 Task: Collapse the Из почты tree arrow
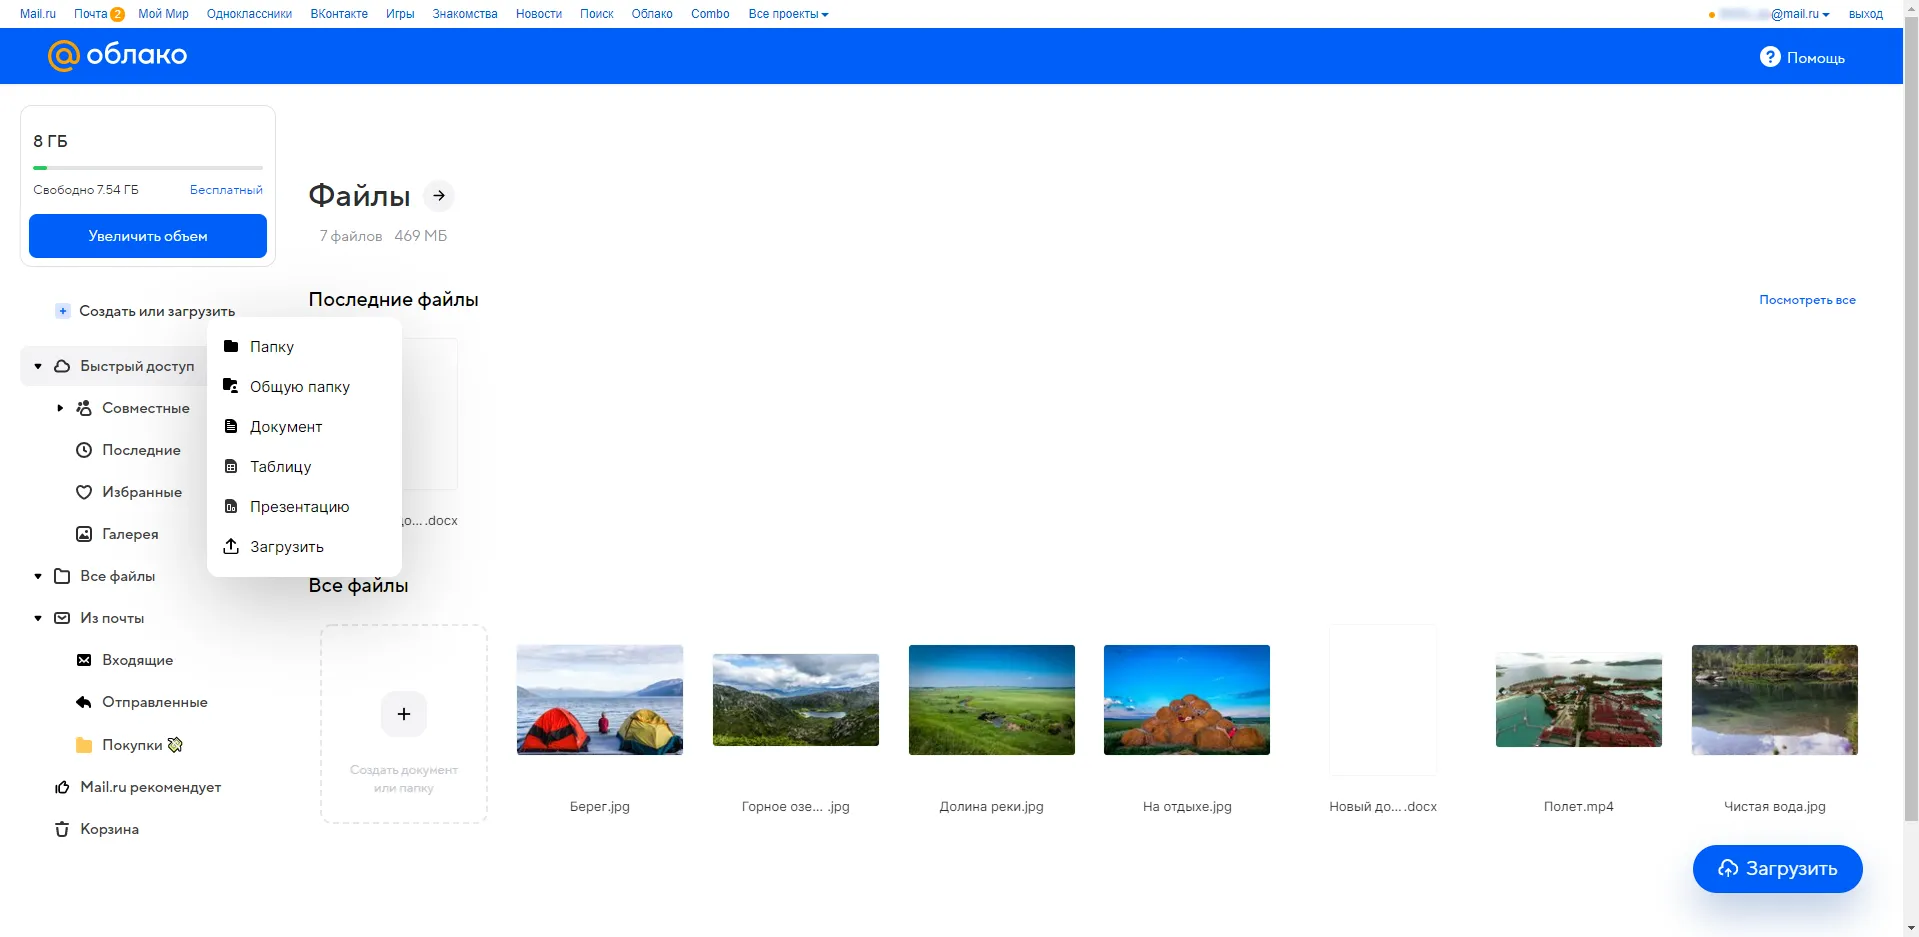tap(38, 618)
